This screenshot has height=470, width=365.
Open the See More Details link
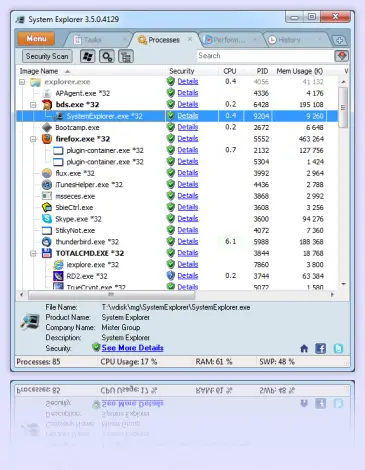(132, 348)
